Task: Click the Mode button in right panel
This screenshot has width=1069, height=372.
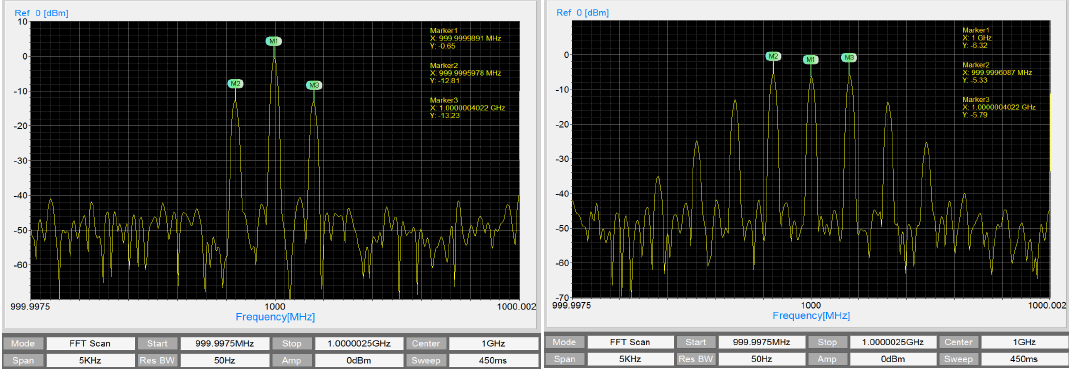Action: 564,342
